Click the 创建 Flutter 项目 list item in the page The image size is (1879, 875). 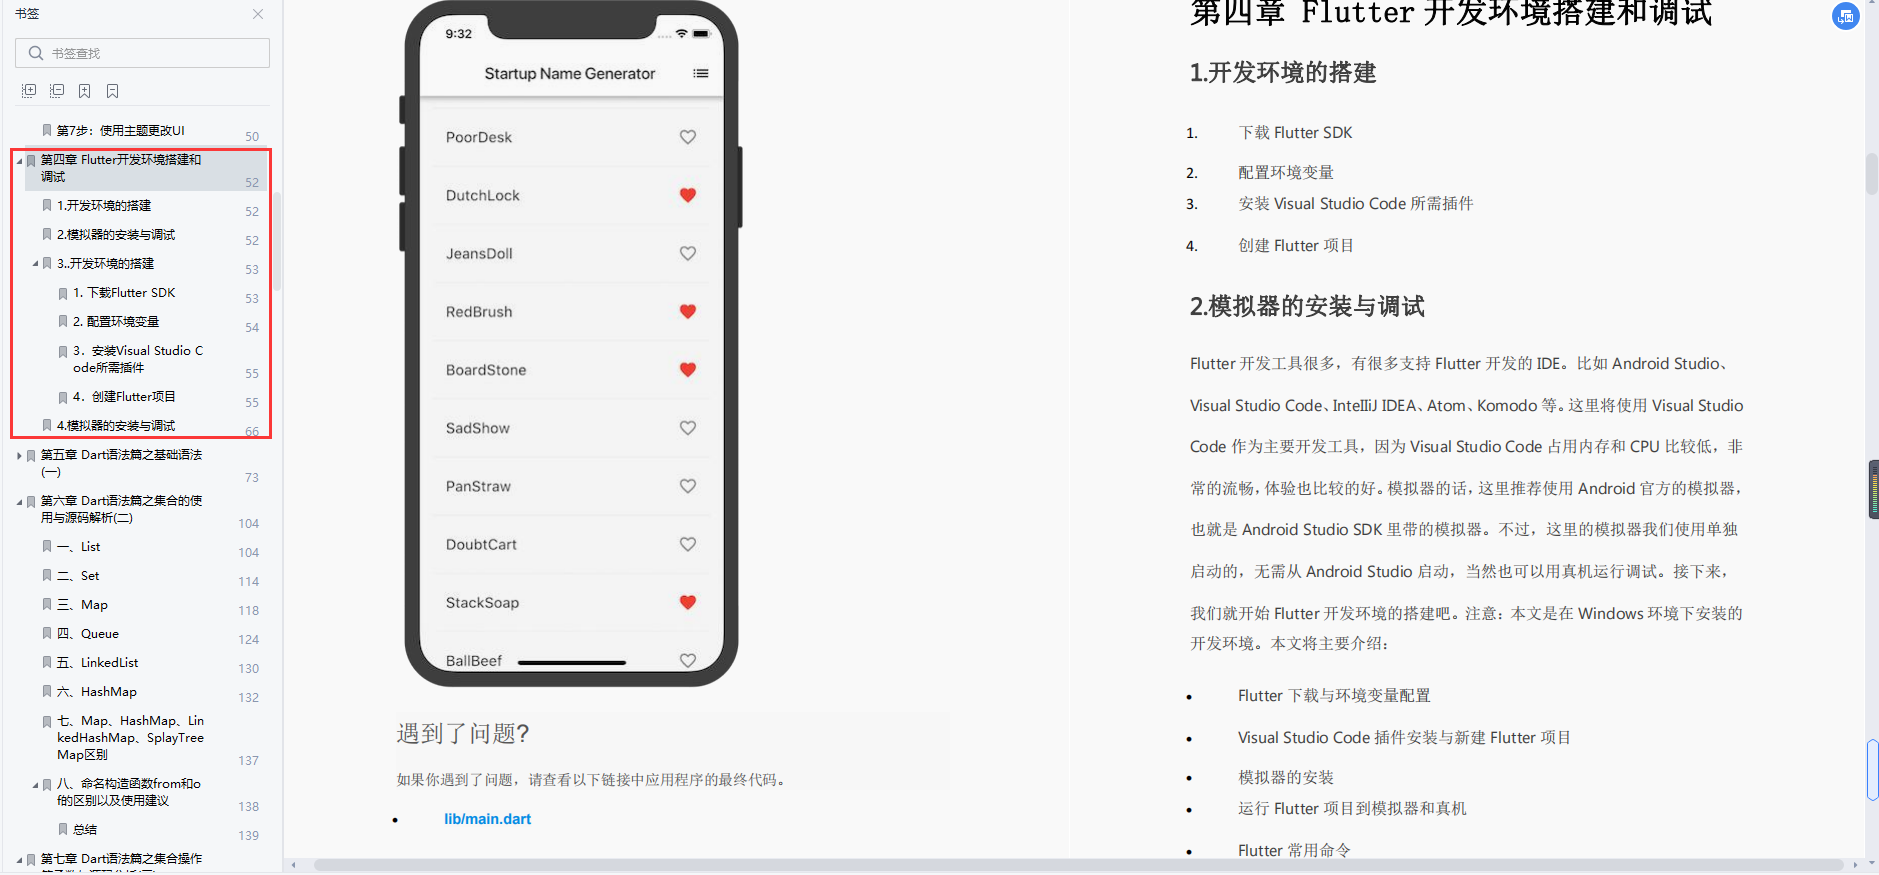pyautogui.click(x=1296, y=246)
